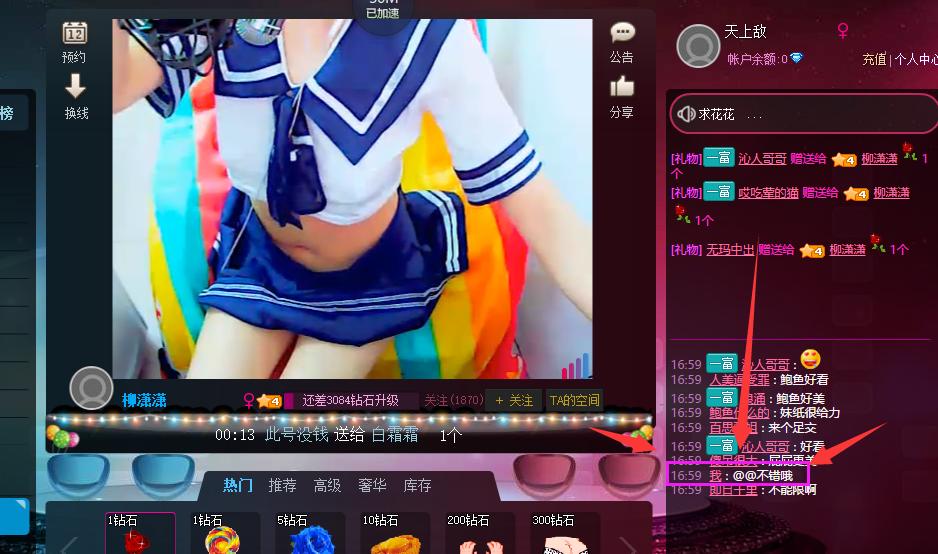Click the first blue seat below the ticker

click(78, 476)
